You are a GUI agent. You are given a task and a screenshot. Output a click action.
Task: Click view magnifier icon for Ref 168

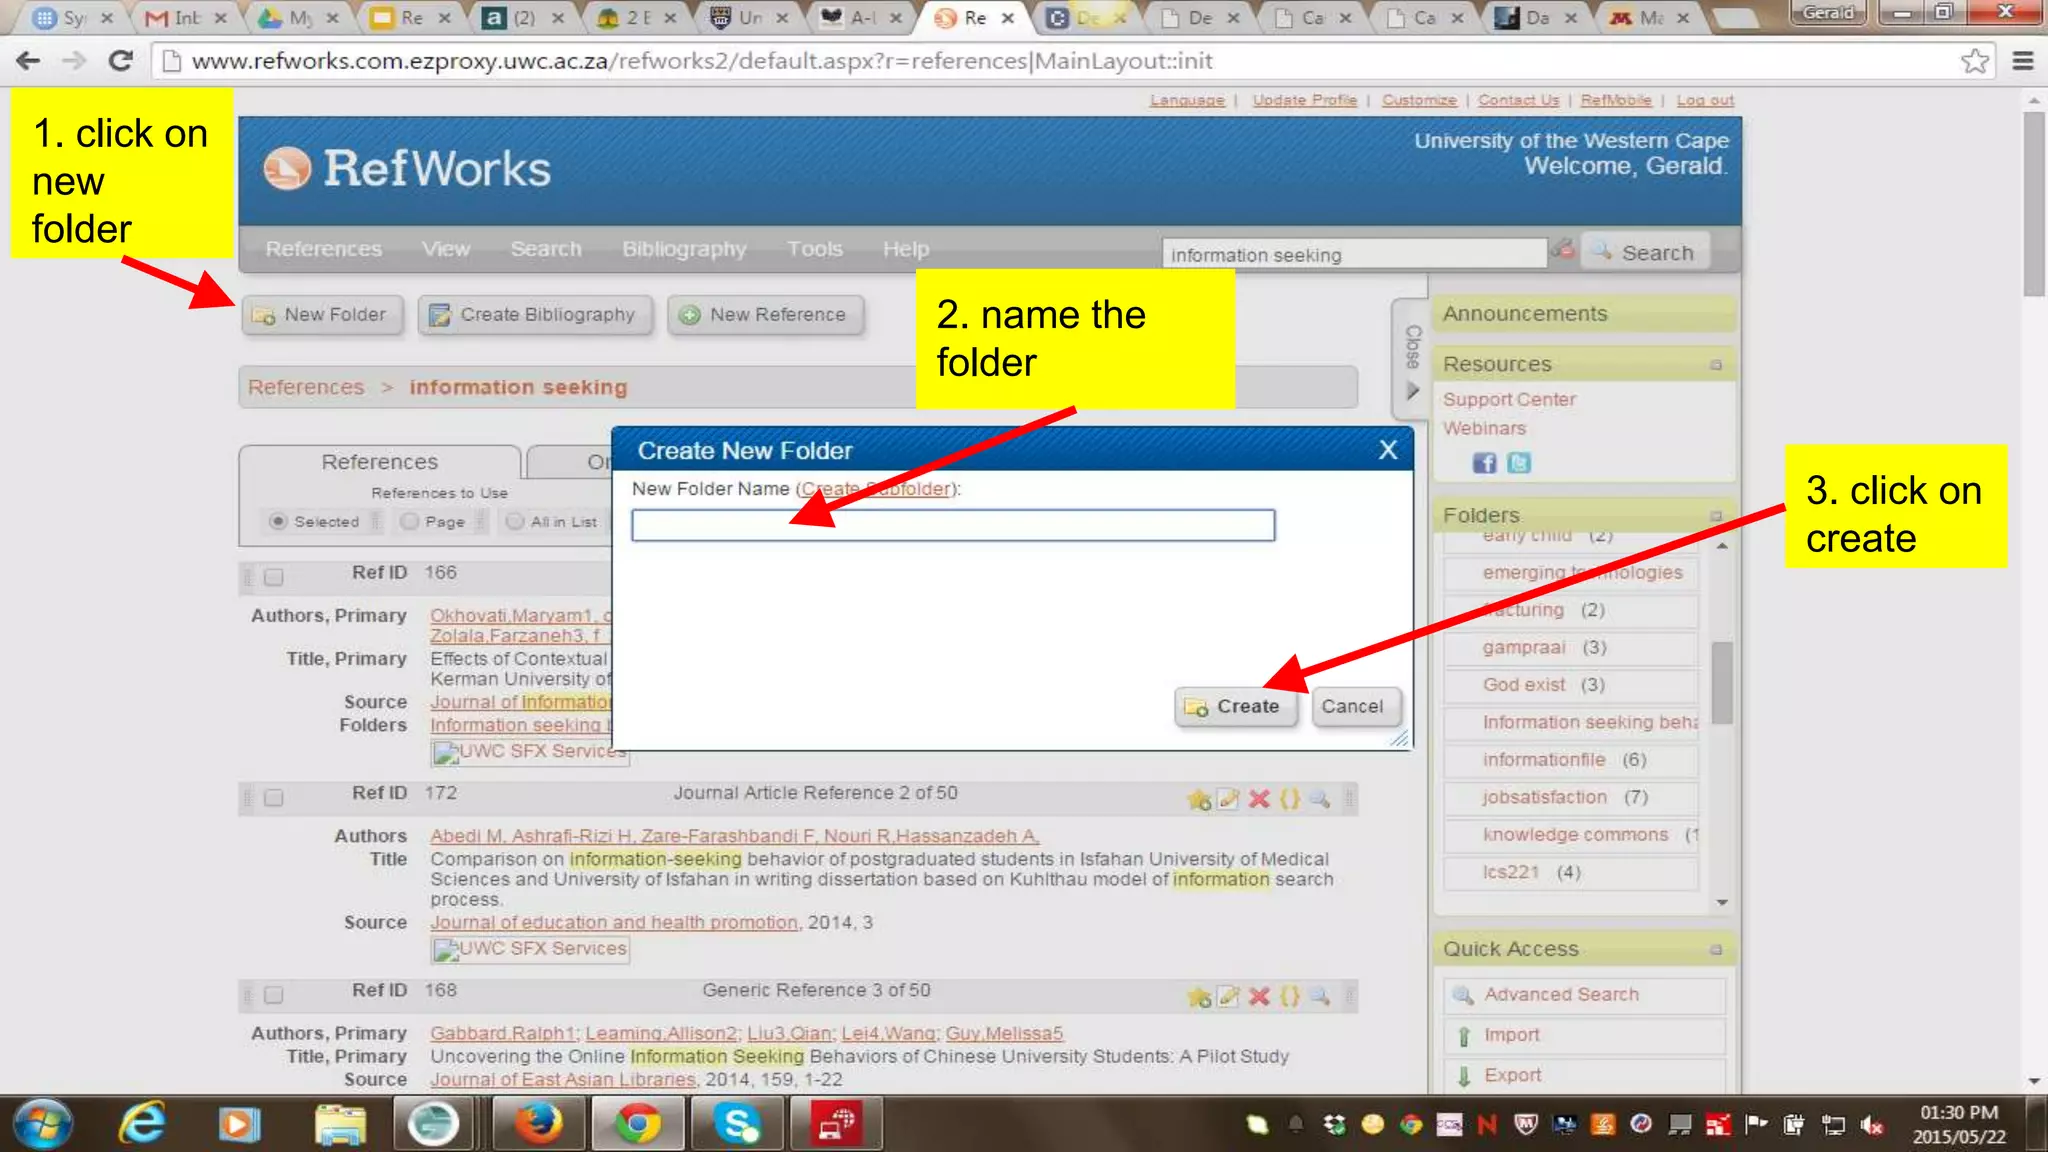[x=1320, y=996]
